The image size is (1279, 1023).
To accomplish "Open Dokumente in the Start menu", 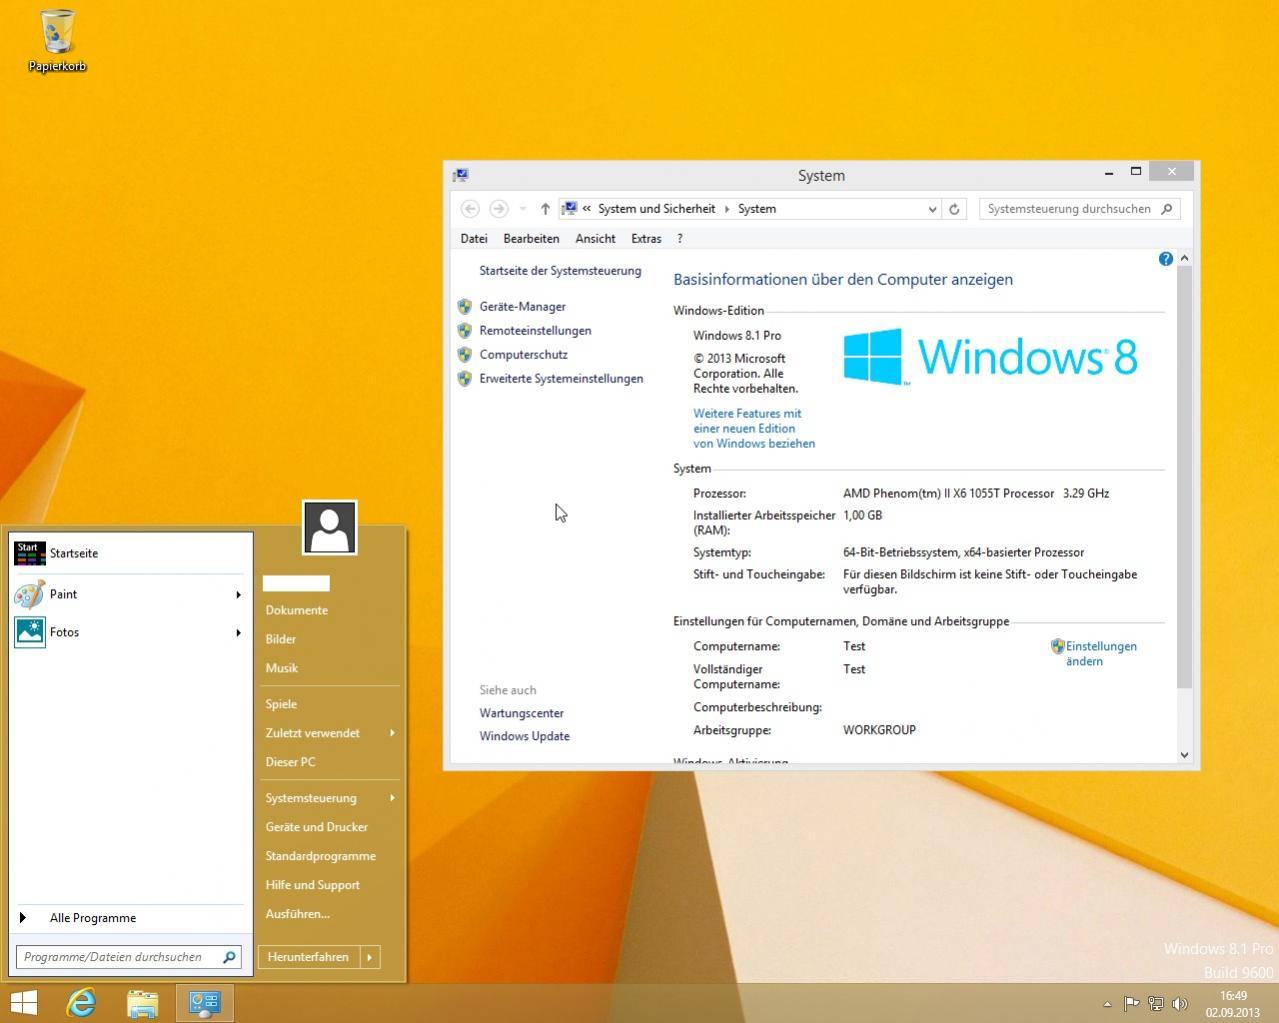I will [x=296, y=610].
